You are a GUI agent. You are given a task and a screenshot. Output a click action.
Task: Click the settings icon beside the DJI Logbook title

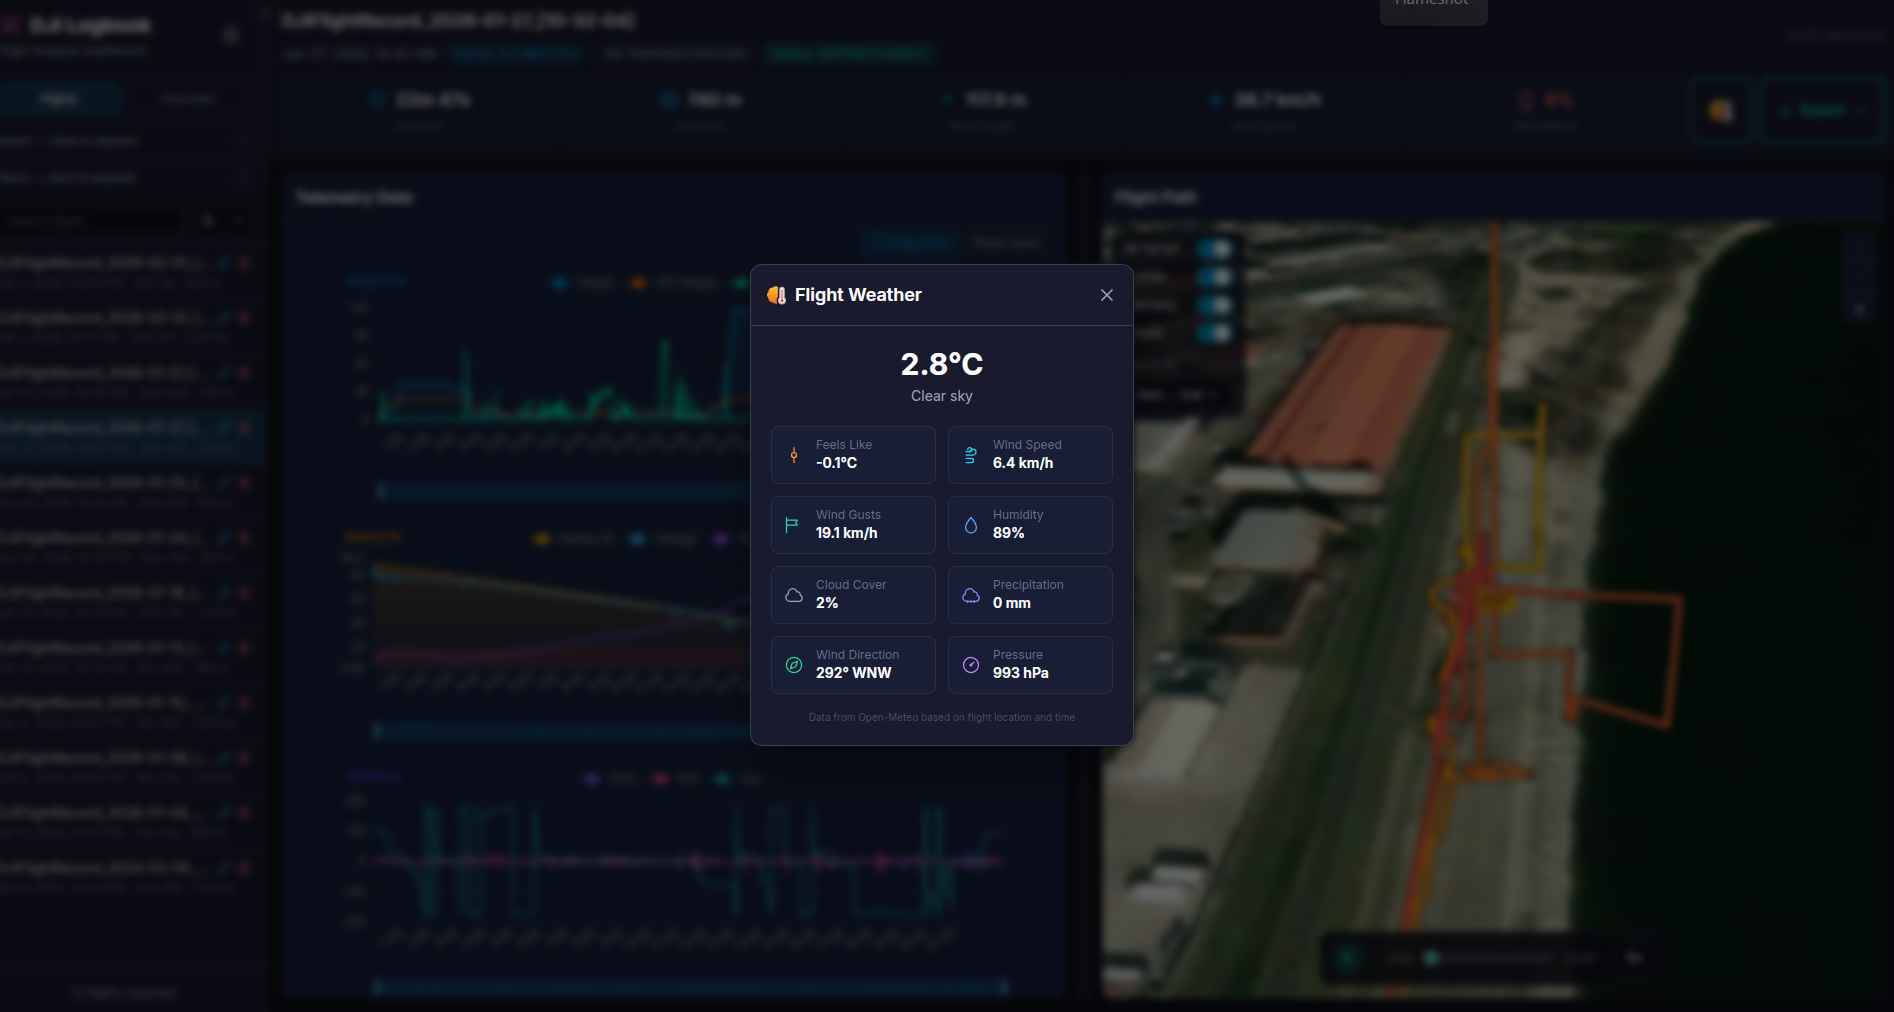pos(230,34)
